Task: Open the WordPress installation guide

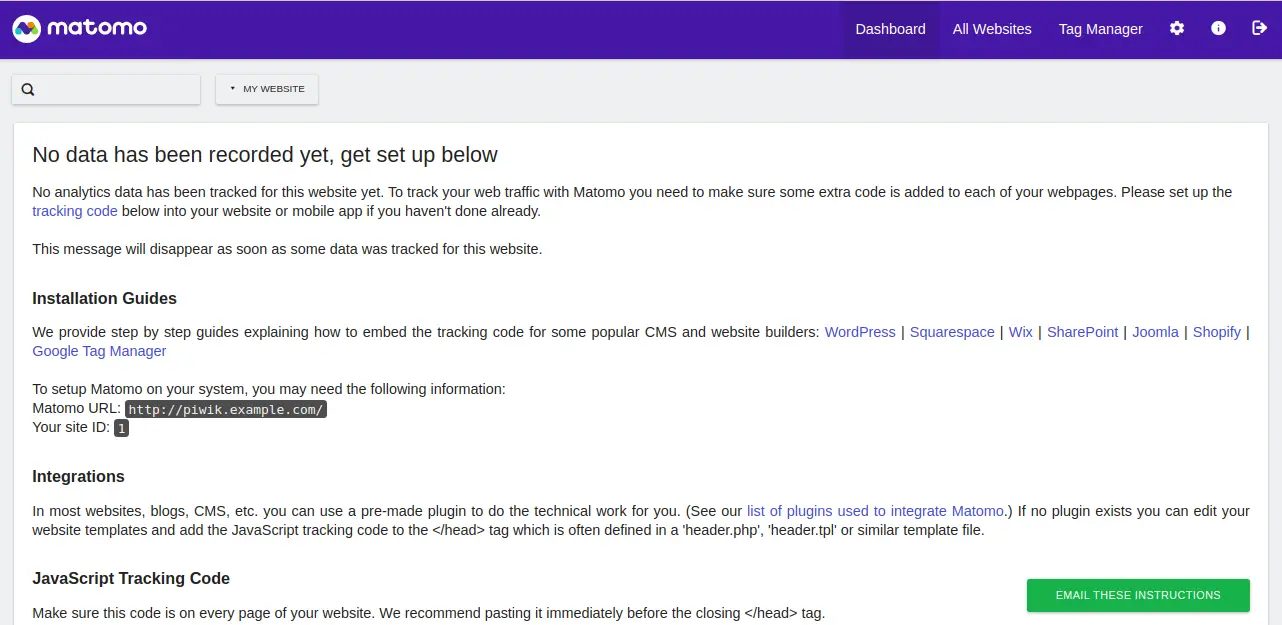Action: 860,332
